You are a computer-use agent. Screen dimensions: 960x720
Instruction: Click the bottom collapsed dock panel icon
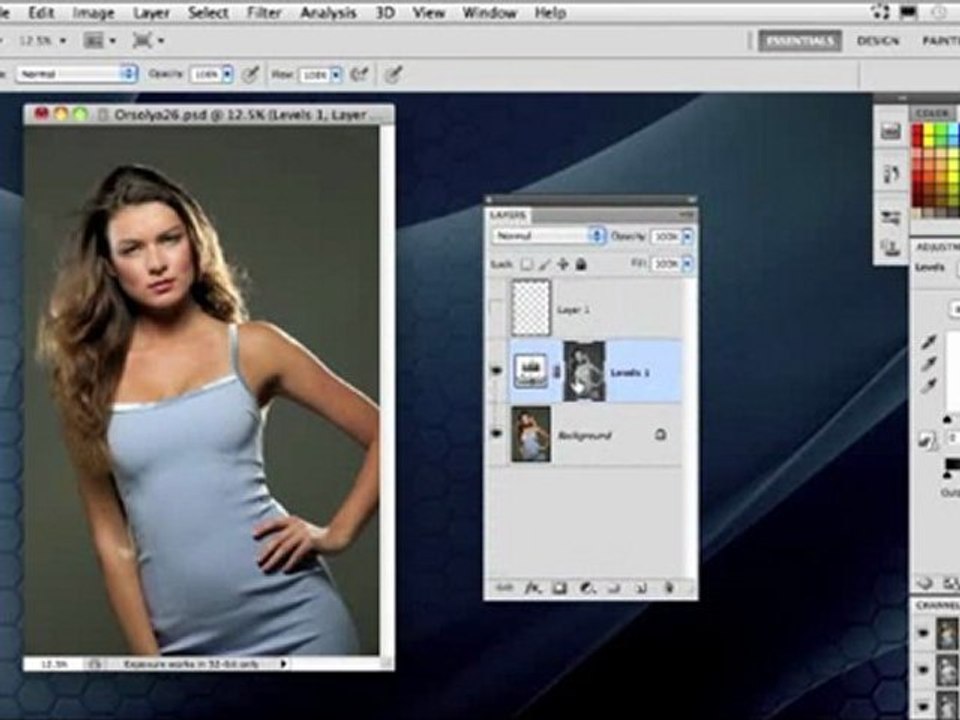[890, 247]
